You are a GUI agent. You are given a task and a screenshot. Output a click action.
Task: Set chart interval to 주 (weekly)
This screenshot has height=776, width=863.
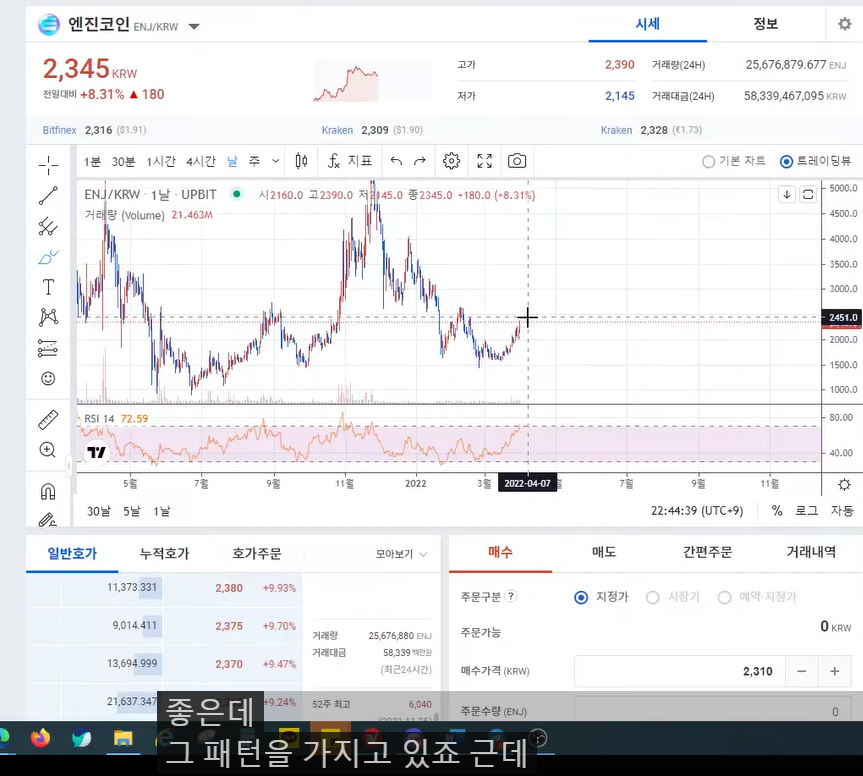(x=254, y=162)
